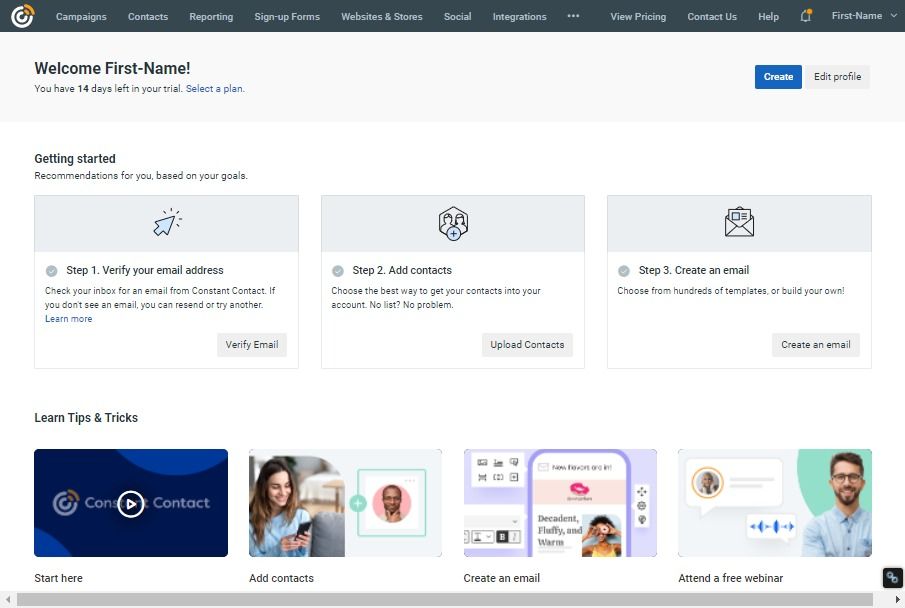Open the Attend a free webinar thumbnail

775,503
